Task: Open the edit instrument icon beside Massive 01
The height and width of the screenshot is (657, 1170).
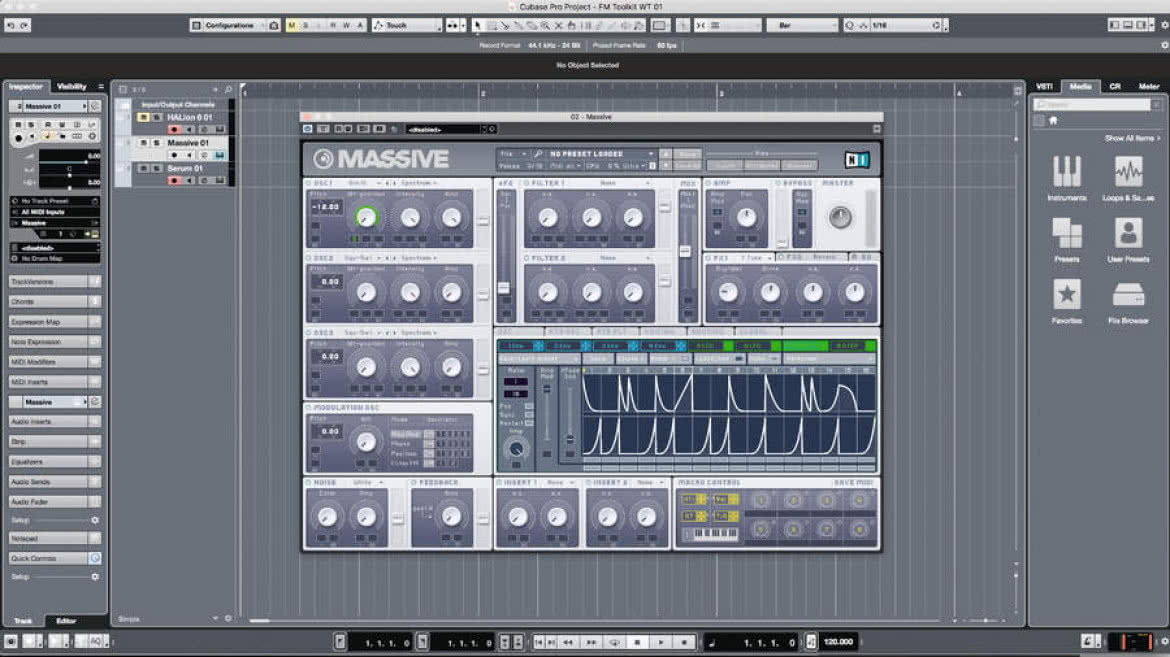Action: (94, 106)
